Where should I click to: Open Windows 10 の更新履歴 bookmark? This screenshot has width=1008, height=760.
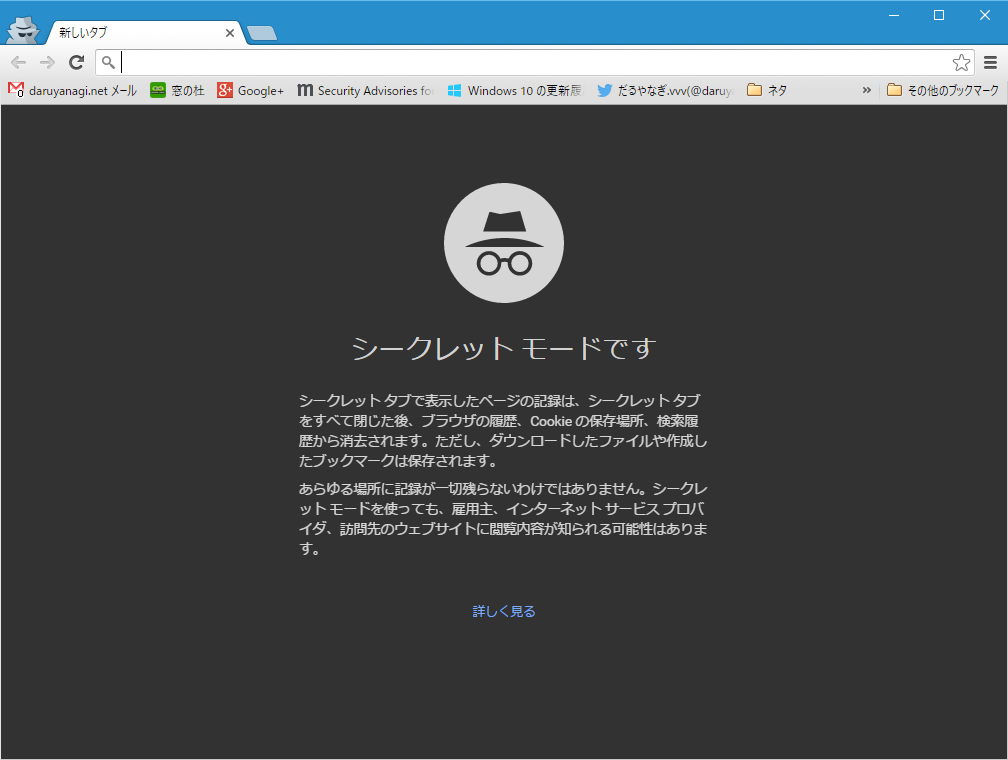[514, 91]
